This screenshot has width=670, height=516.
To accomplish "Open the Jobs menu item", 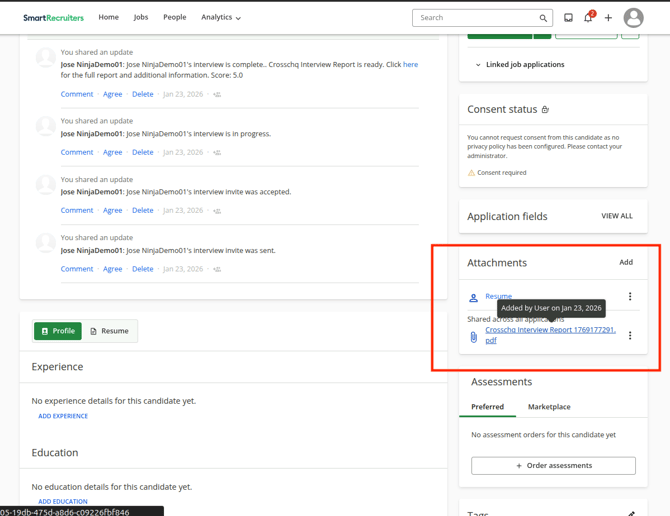I will click(141, 17).
